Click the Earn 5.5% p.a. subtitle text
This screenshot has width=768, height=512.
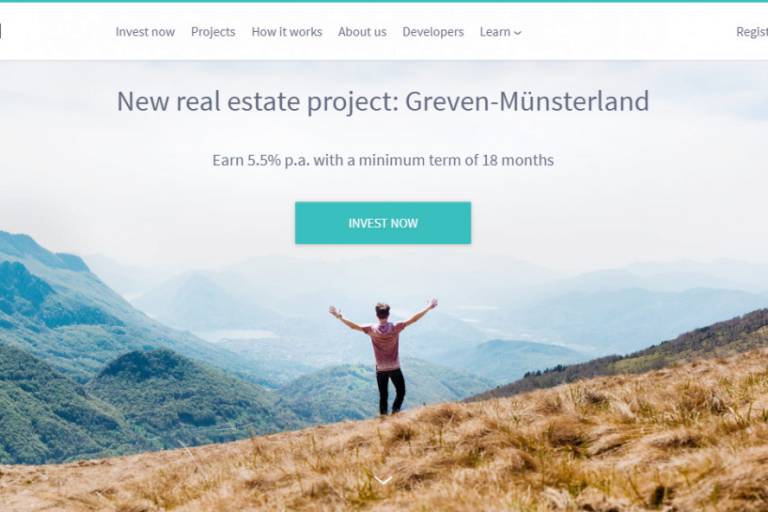coord(383,160)
